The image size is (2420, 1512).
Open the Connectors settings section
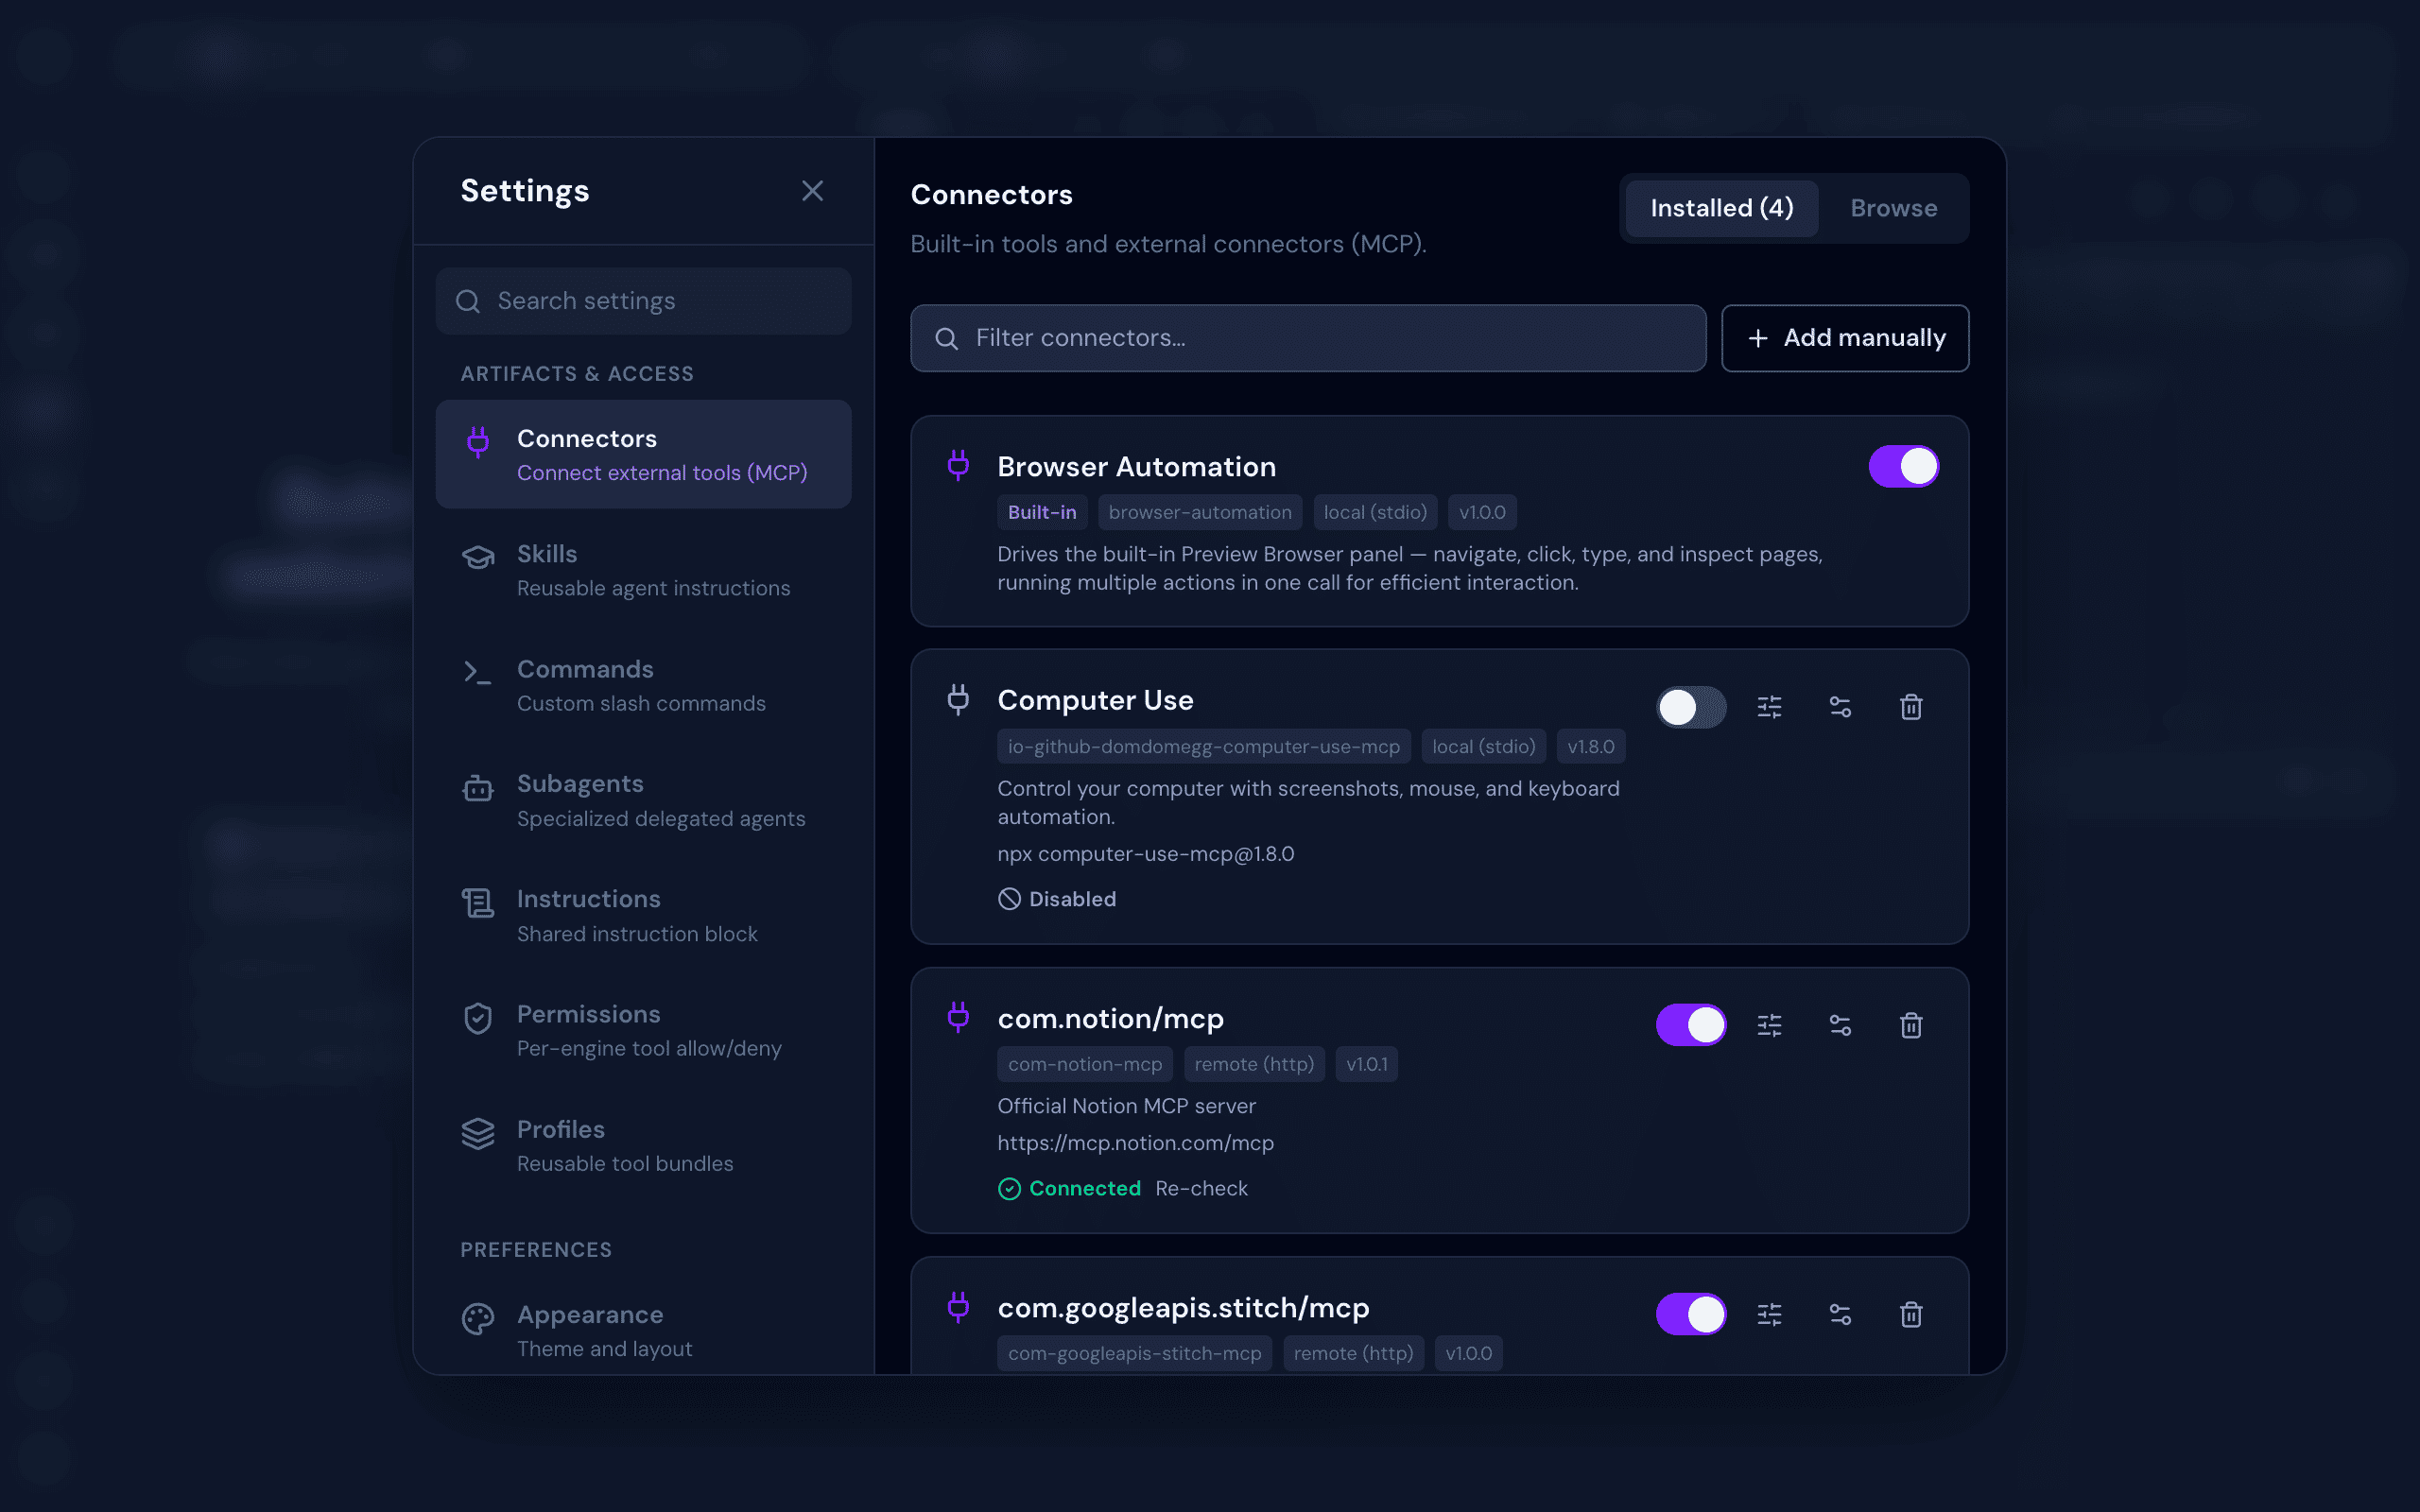coord(643,455)
